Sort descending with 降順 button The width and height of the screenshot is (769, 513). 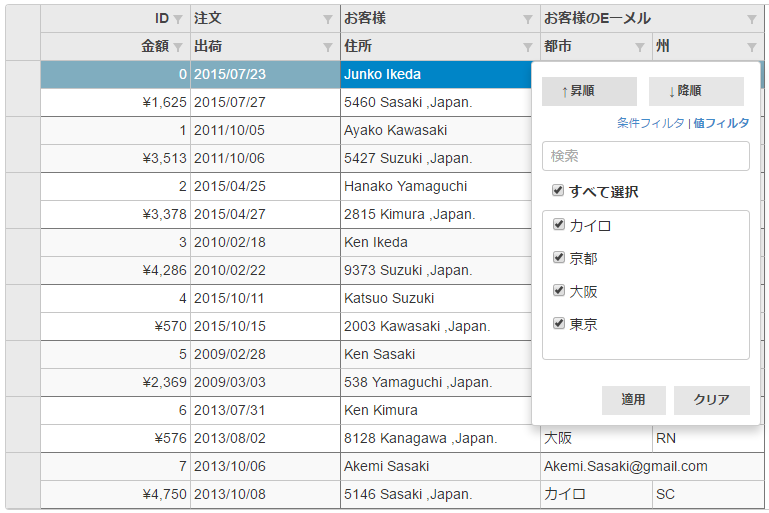pos(696,91)
